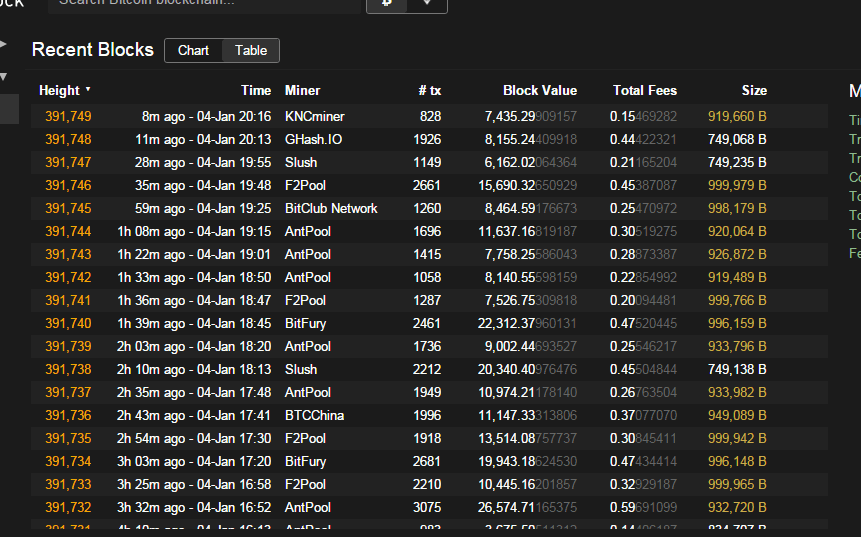This screenshot has height=537, width=861.
Task: Sort table by Time column
Action: click(x=256, y=90)
